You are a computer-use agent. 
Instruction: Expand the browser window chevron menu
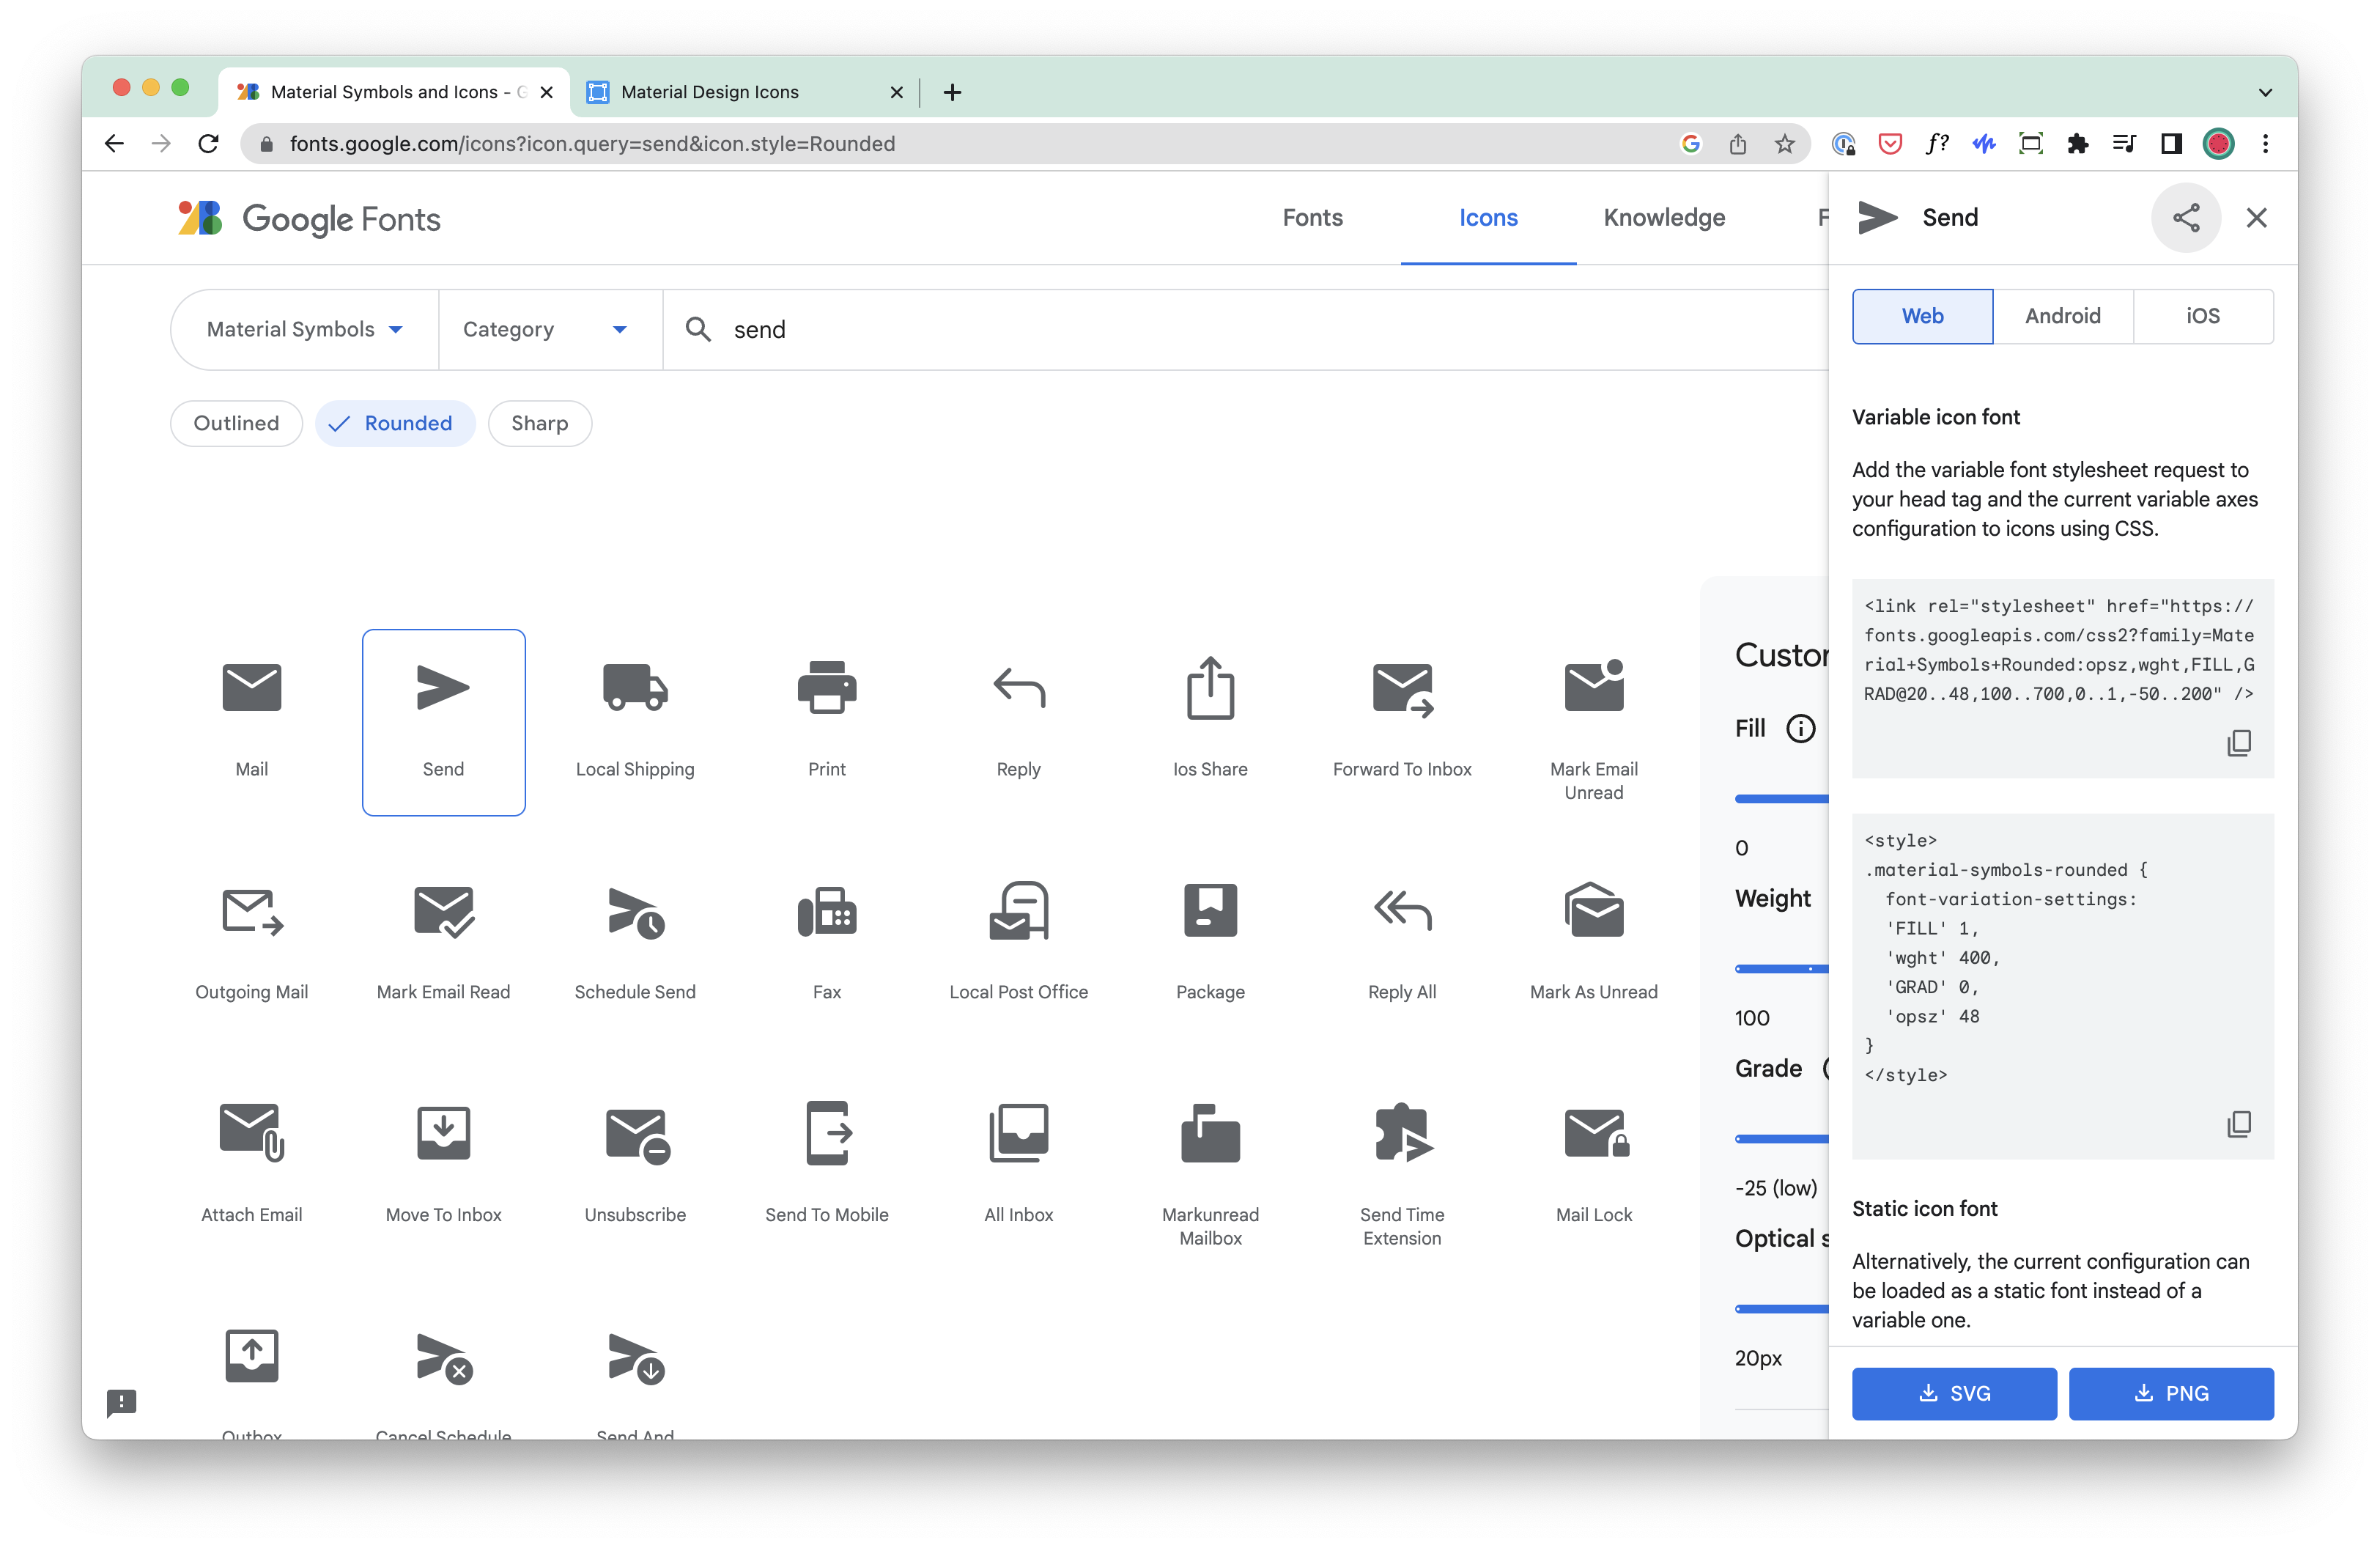(x=2265, y=92)
